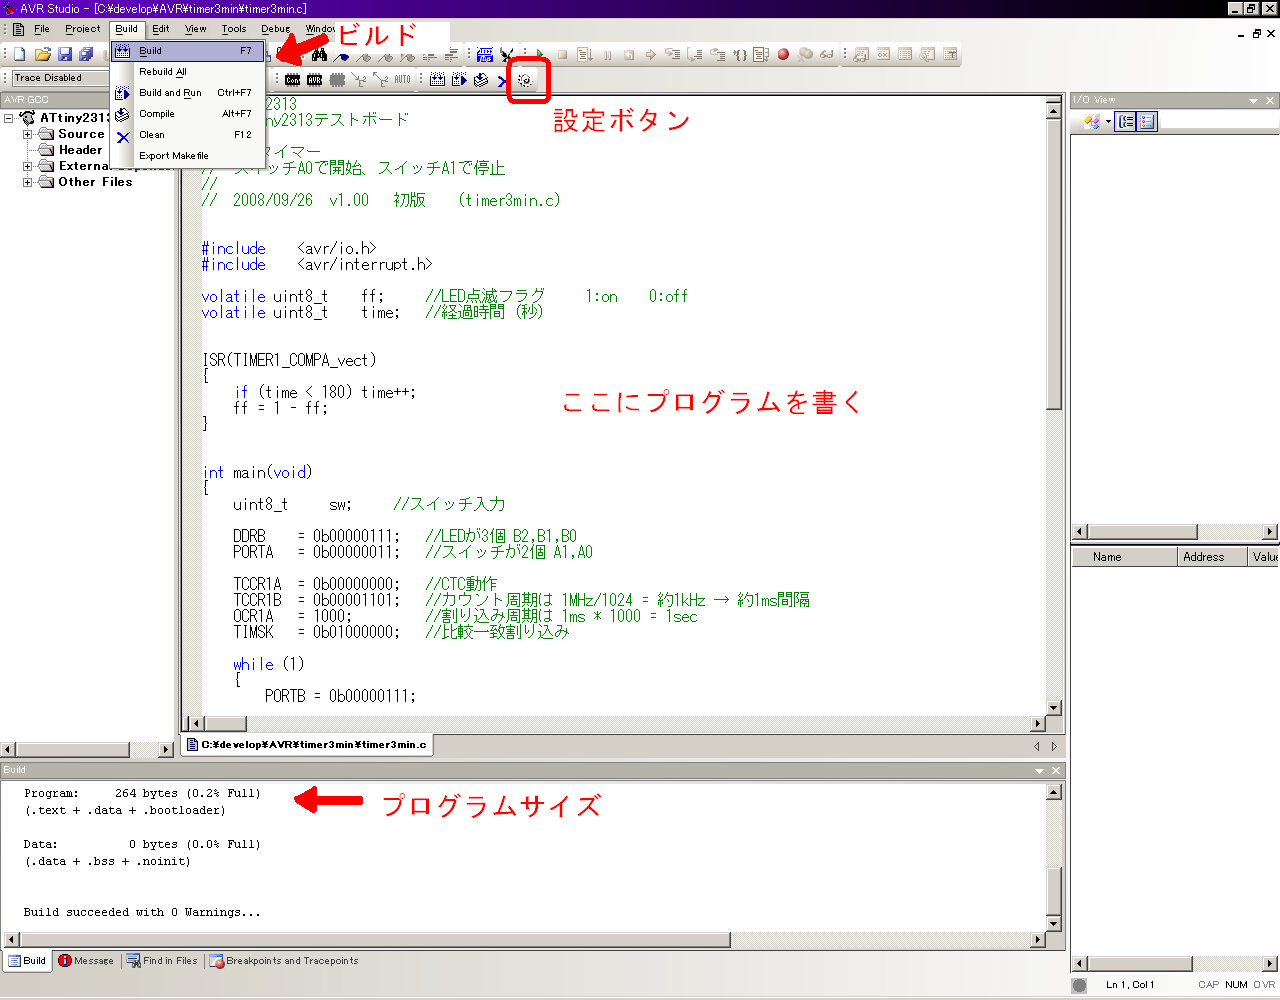Click the Compile toolbar icon
The width and height of the screenshot is (1280, 1000).
pos(481,79)
